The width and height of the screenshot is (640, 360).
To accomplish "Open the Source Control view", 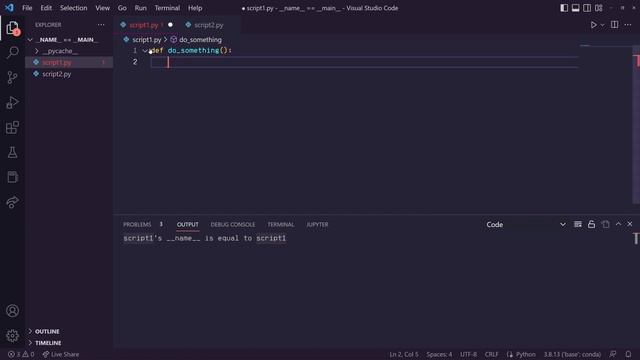I will tap(12, 77).
